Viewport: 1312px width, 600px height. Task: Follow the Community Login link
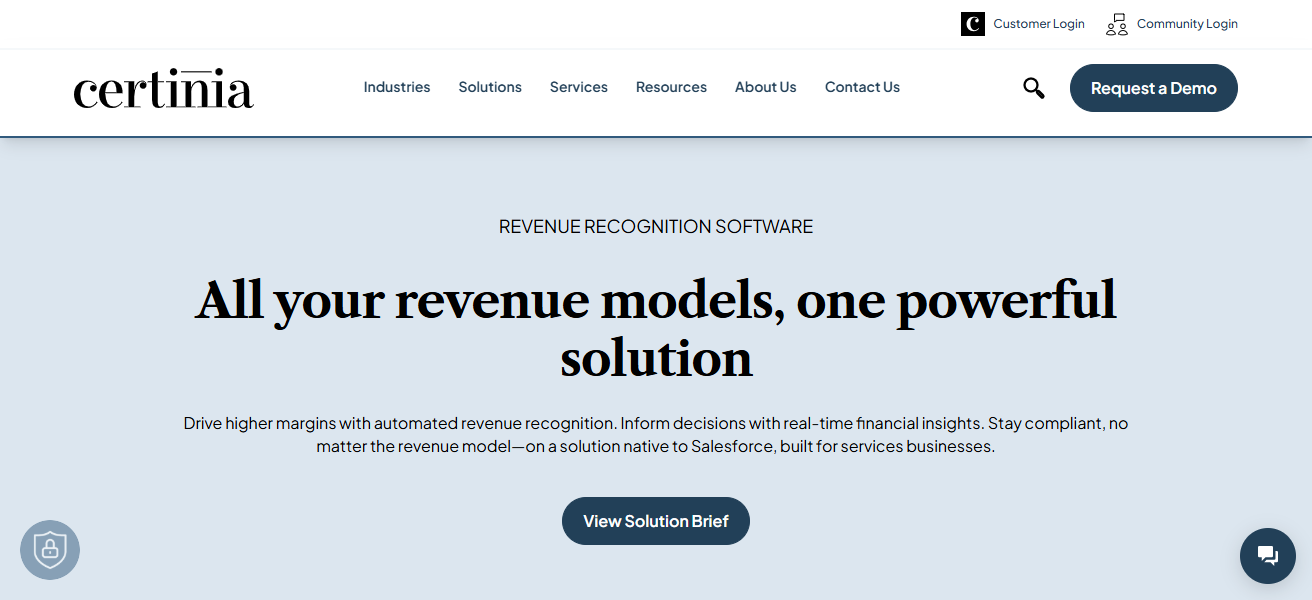pyautogui.click(x=1187, y=24)
